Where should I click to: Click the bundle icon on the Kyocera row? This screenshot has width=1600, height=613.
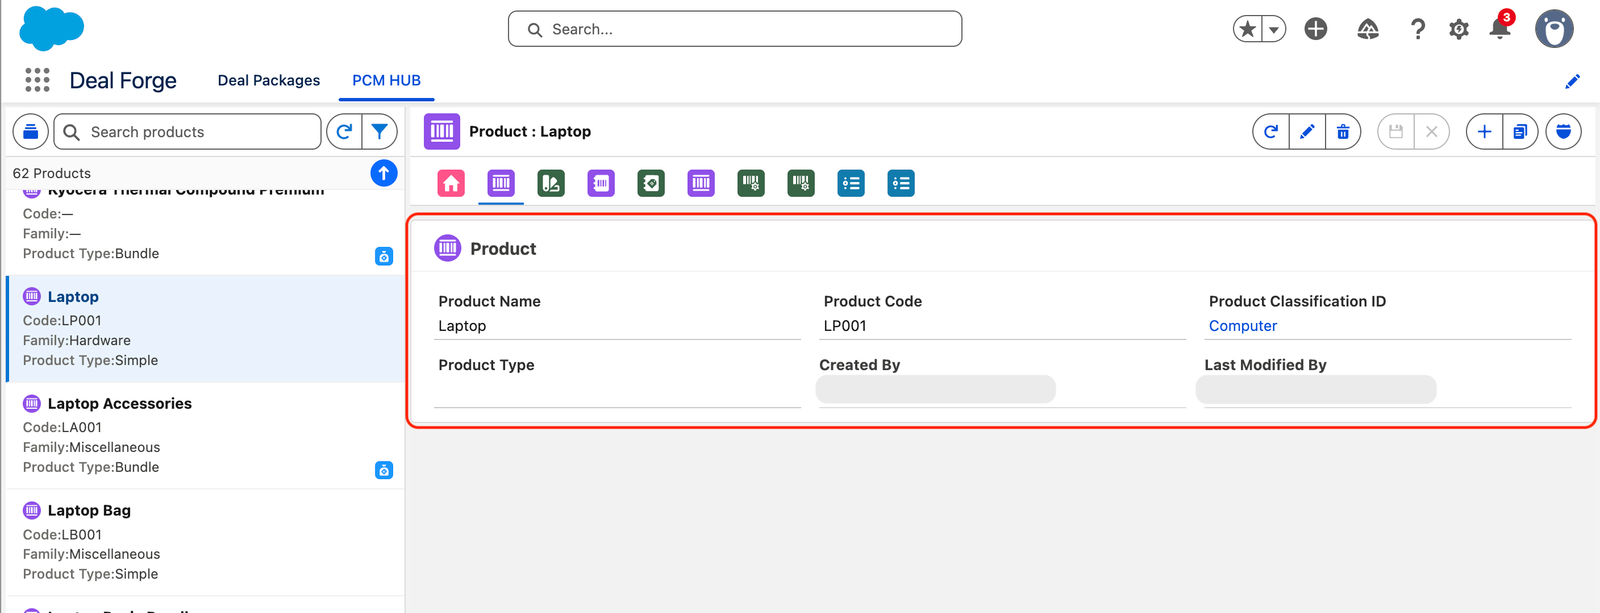click(x=384, y=256)
